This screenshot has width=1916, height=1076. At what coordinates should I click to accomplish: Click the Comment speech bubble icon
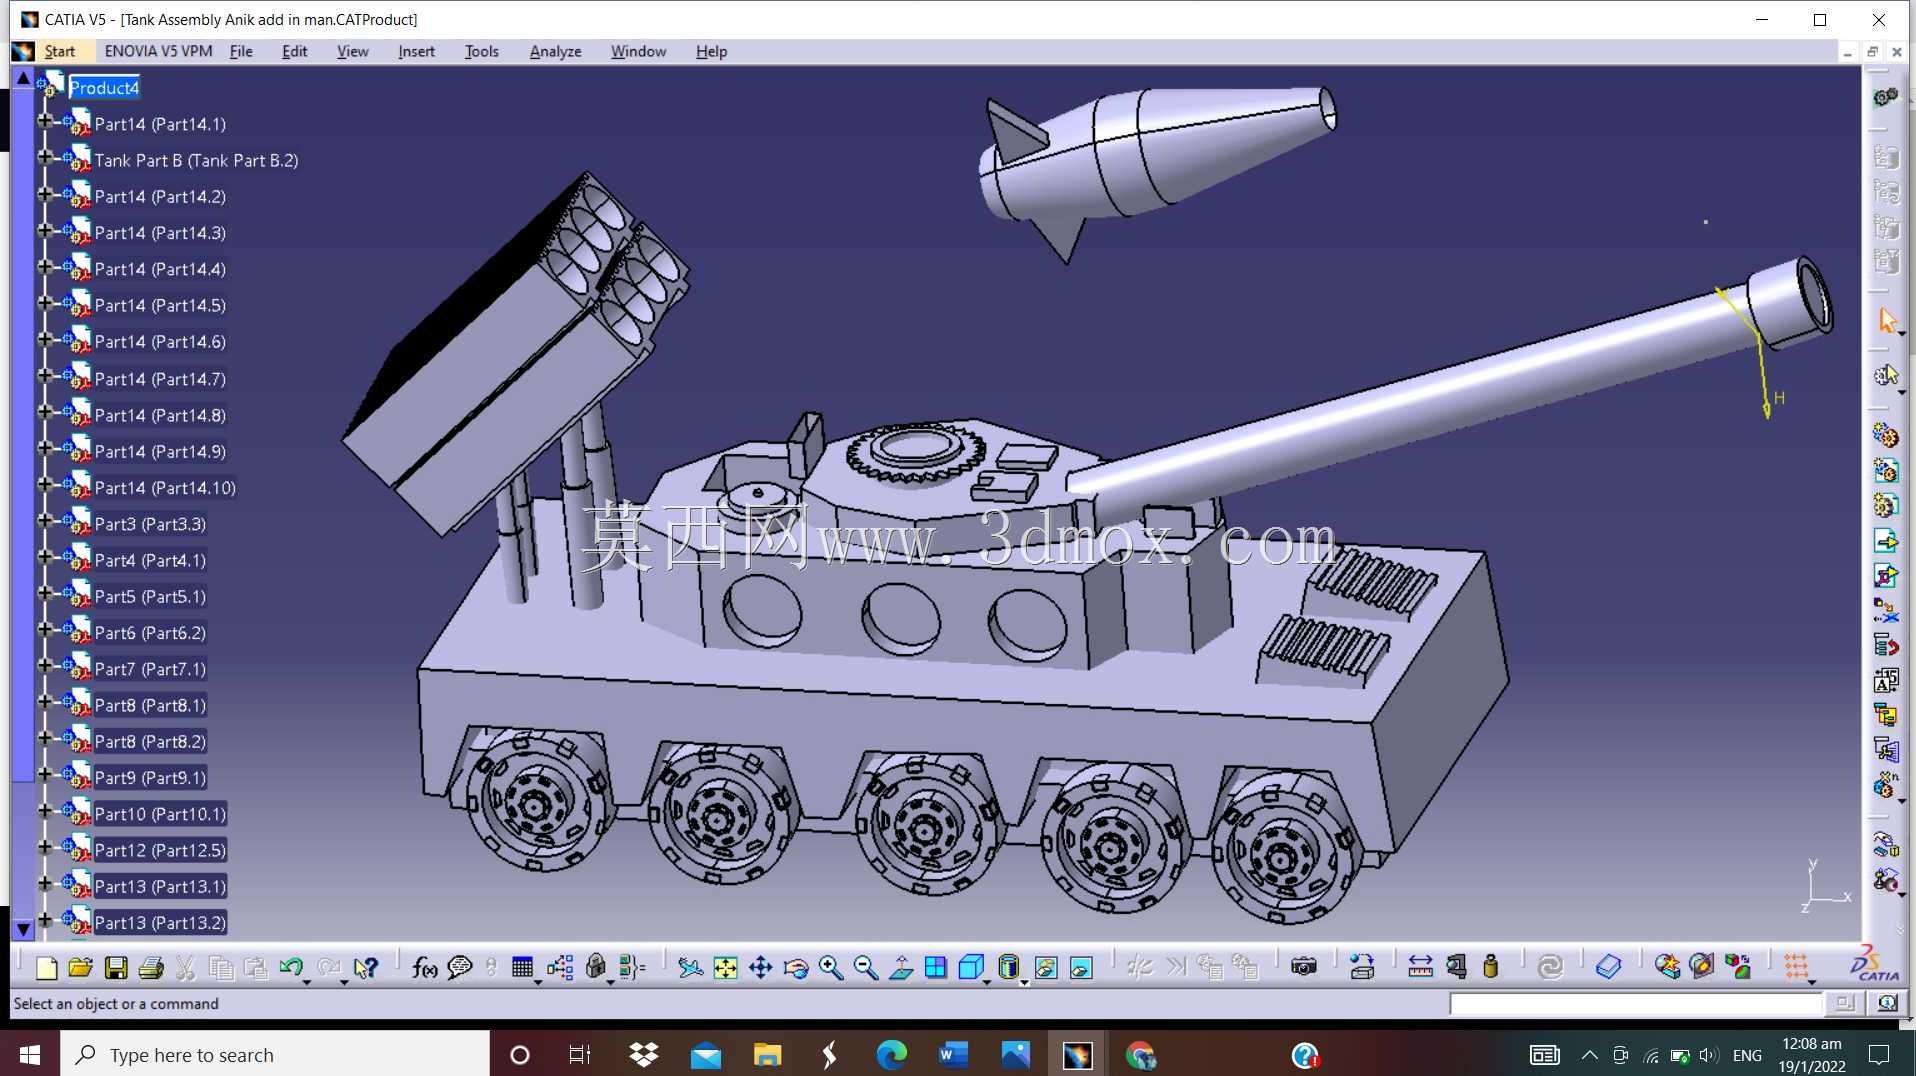459,967
